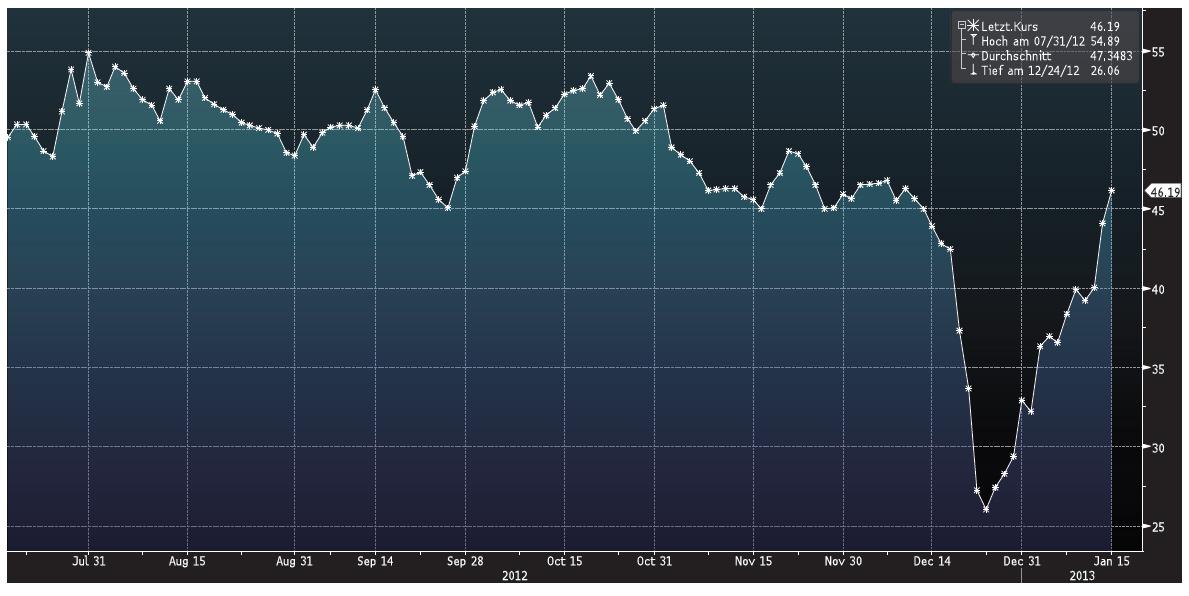Click the 26.06 low value in legend
The image size is (1189, 596).
tap(1105, 71)
